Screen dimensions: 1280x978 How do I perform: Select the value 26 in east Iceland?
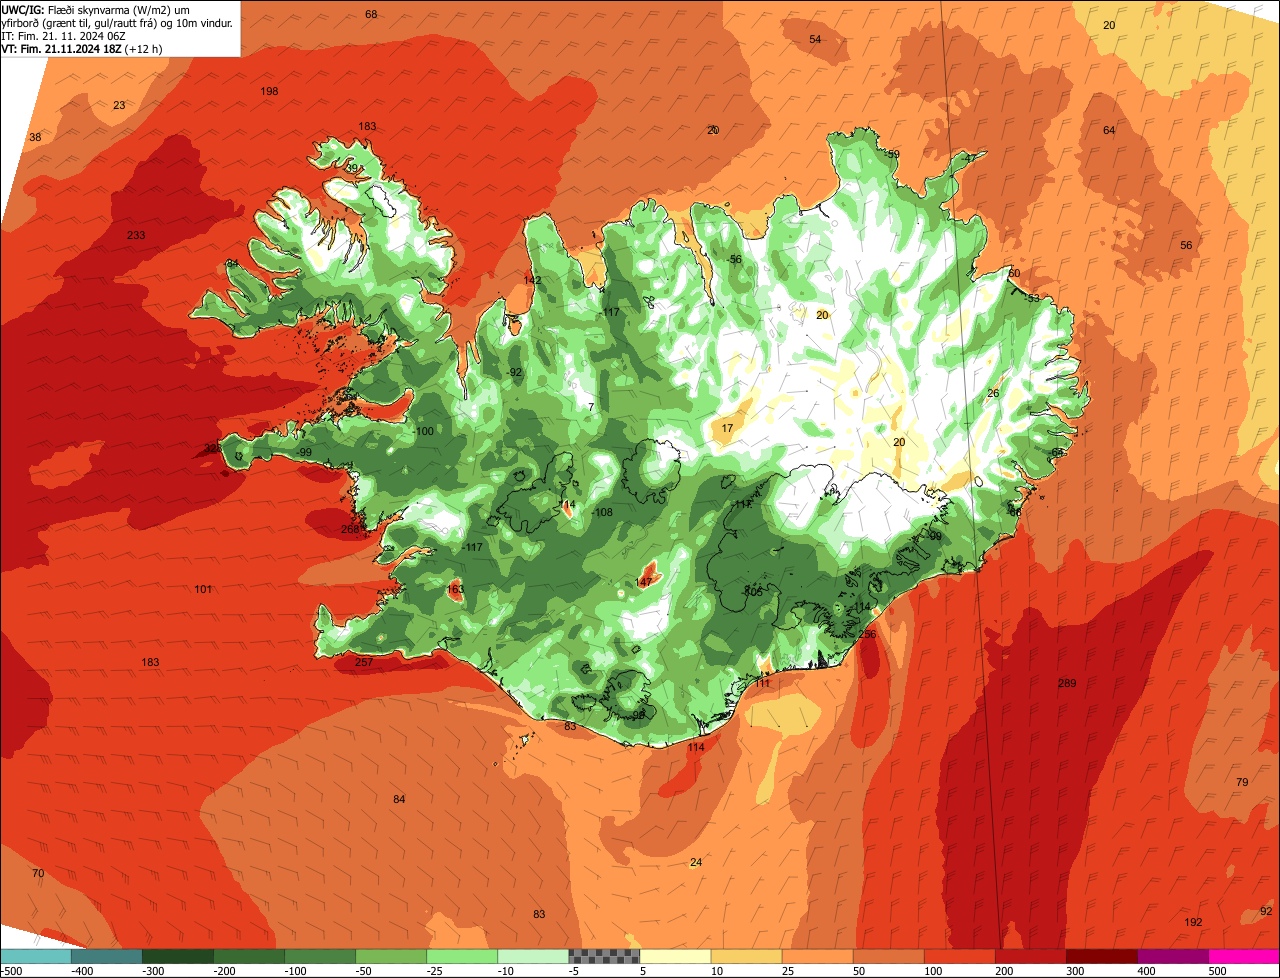993,393
